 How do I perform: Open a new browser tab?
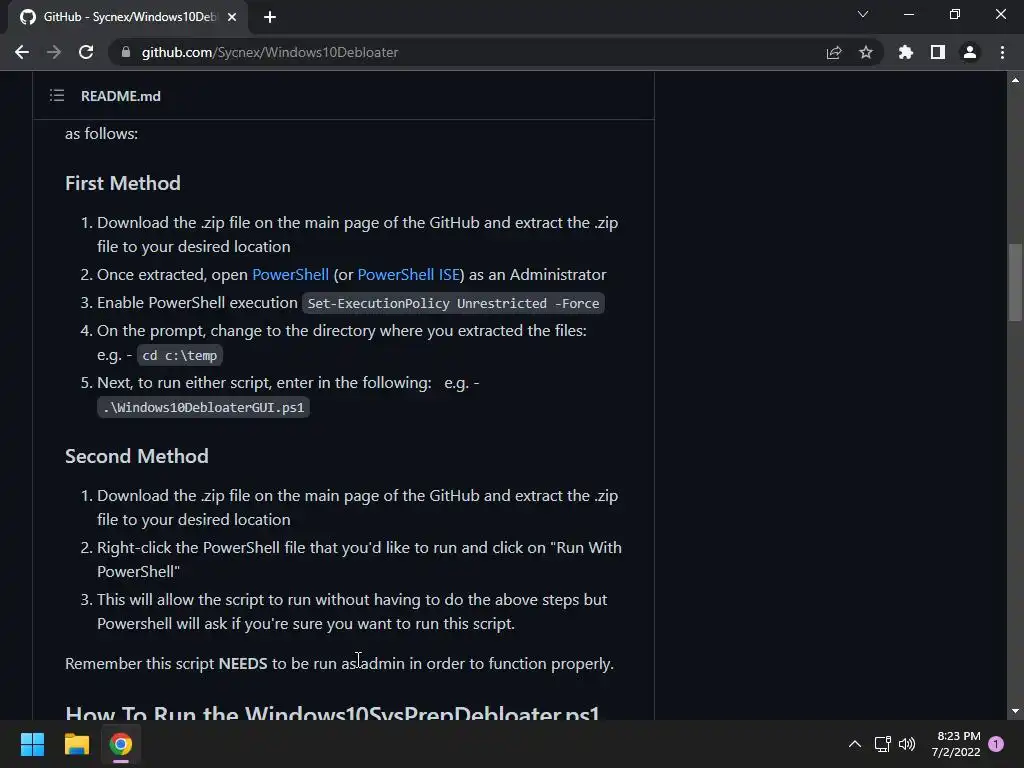coord(270,17)
